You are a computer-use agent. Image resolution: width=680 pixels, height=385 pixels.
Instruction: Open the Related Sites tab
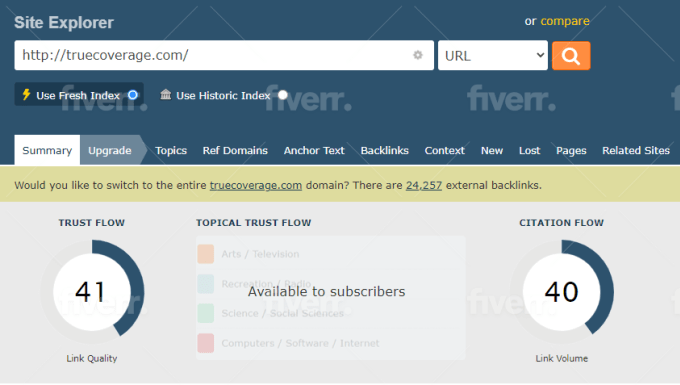tap(636, 150)
